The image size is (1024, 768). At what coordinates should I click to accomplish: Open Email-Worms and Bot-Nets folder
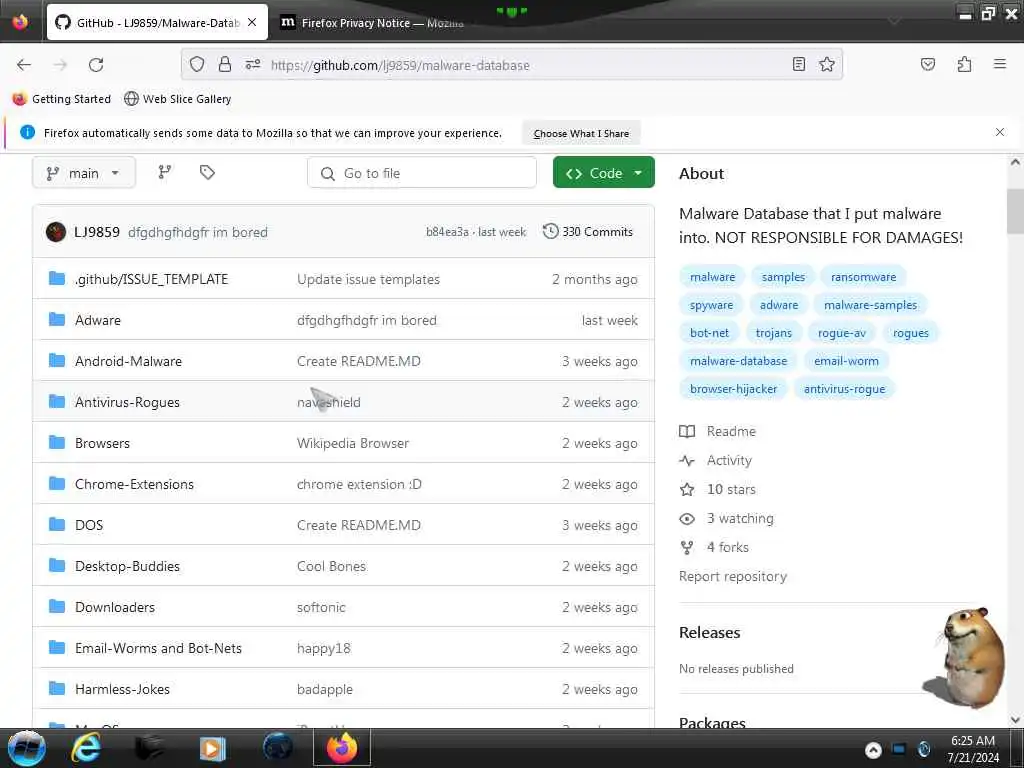159,648
